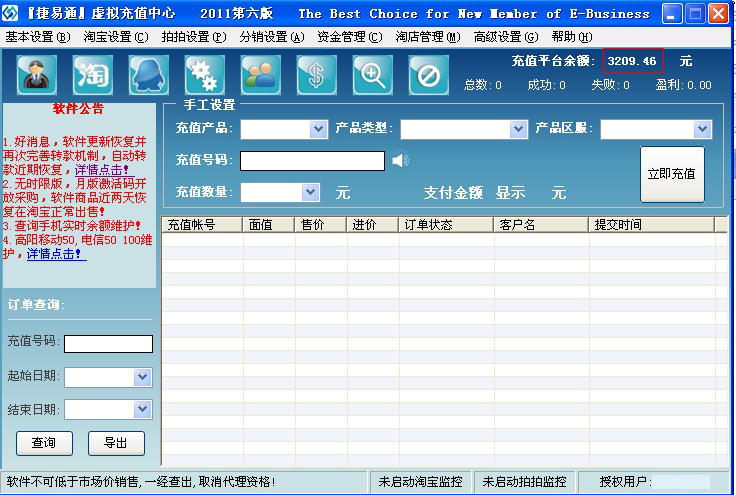Click the 订单状态 column header
This screenshot has height=495, width=736.
(x=446, y=225)
